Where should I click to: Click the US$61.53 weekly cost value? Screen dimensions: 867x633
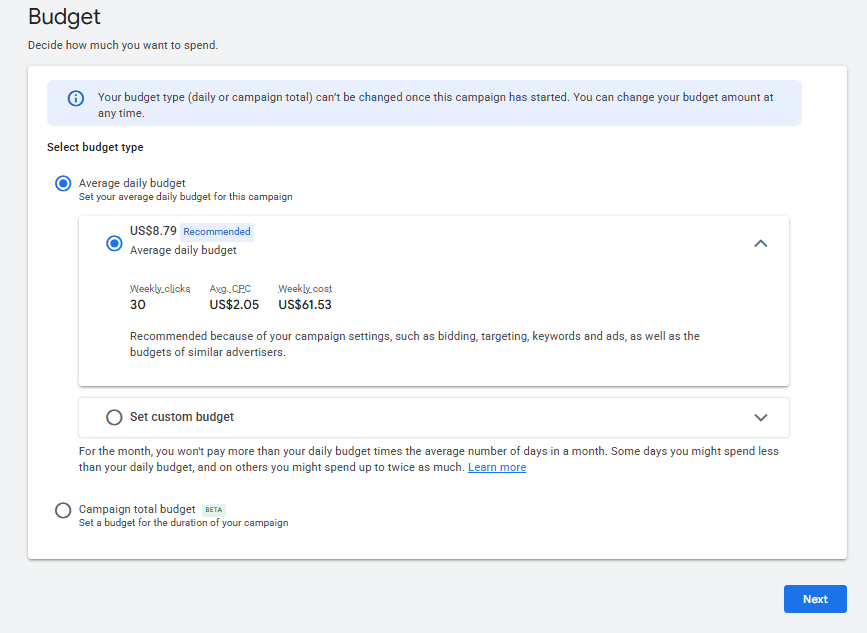(x=305, y=305)
